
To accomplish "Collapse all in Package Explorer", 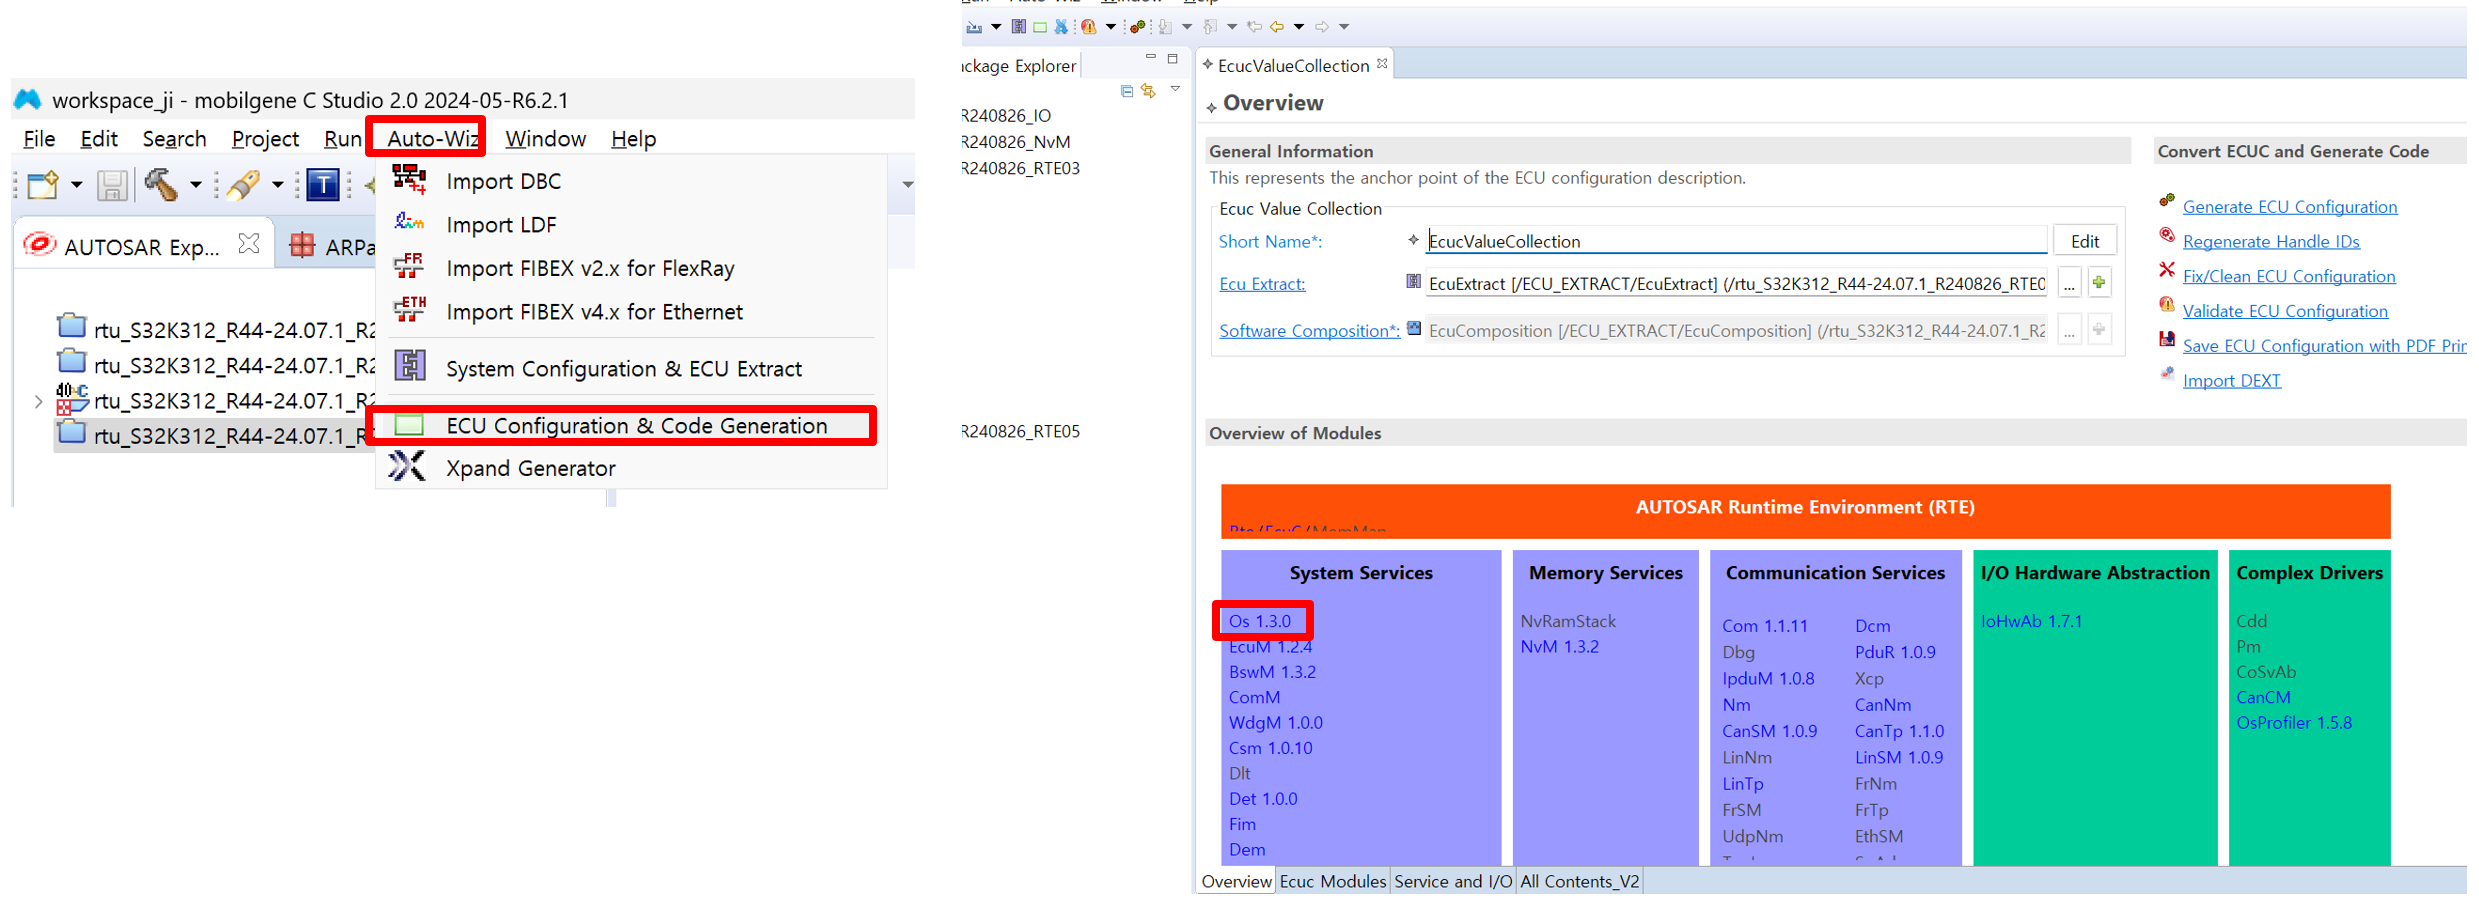I will [1127, 91].
